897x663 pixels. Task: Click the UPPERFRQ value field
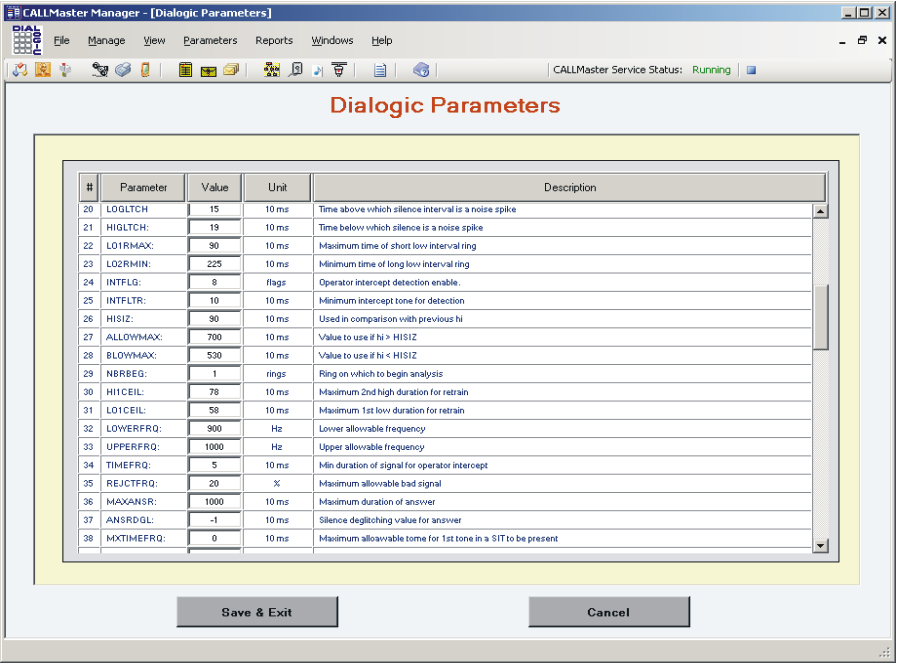215,447
